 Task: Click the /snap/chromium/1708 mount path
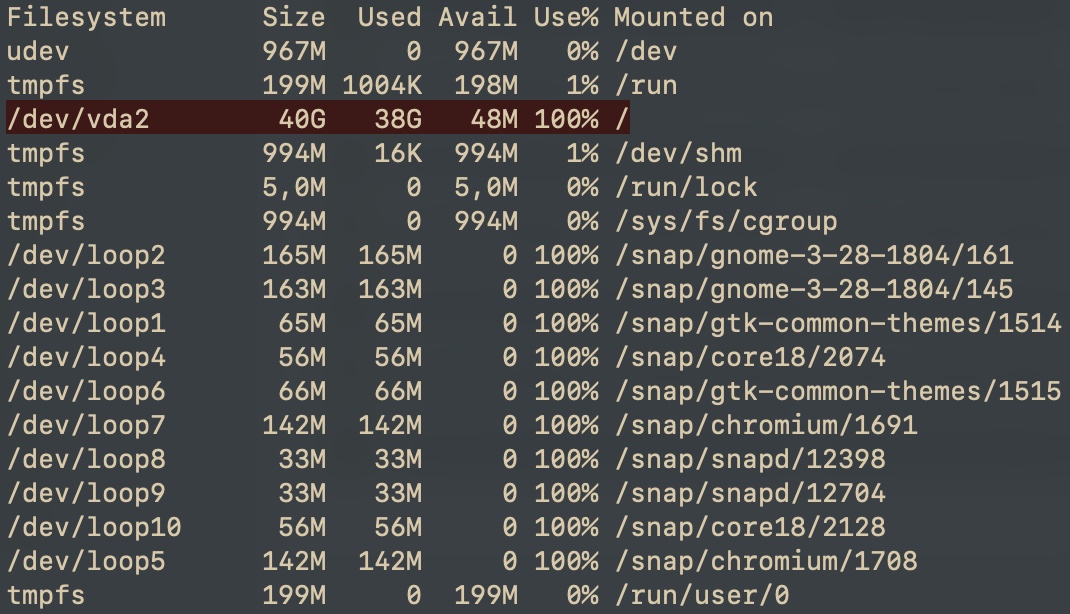[765, 561]
